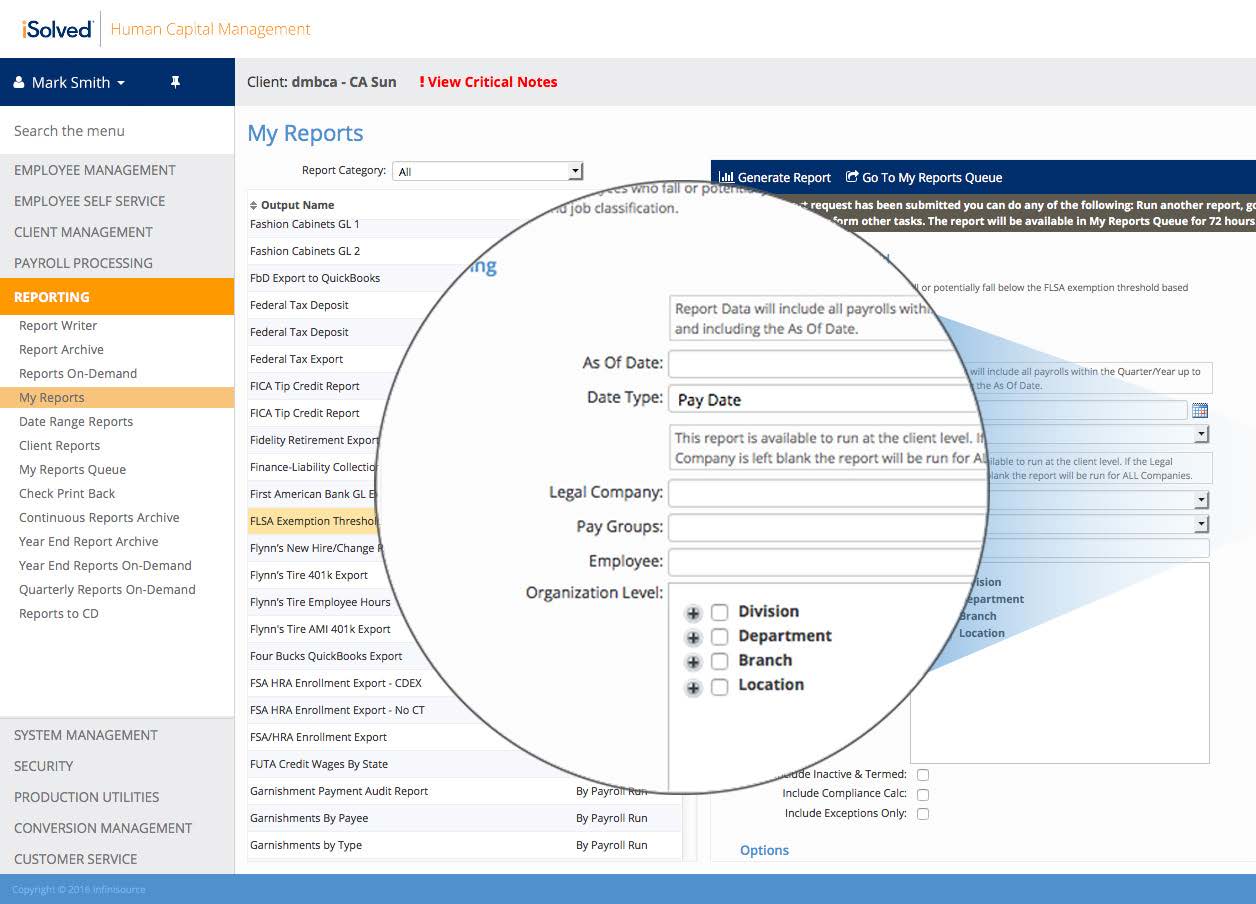The width and height of the screenshot is (1256, 904).
Task: Select Garnishments By Payee report row
Action: 309,818
